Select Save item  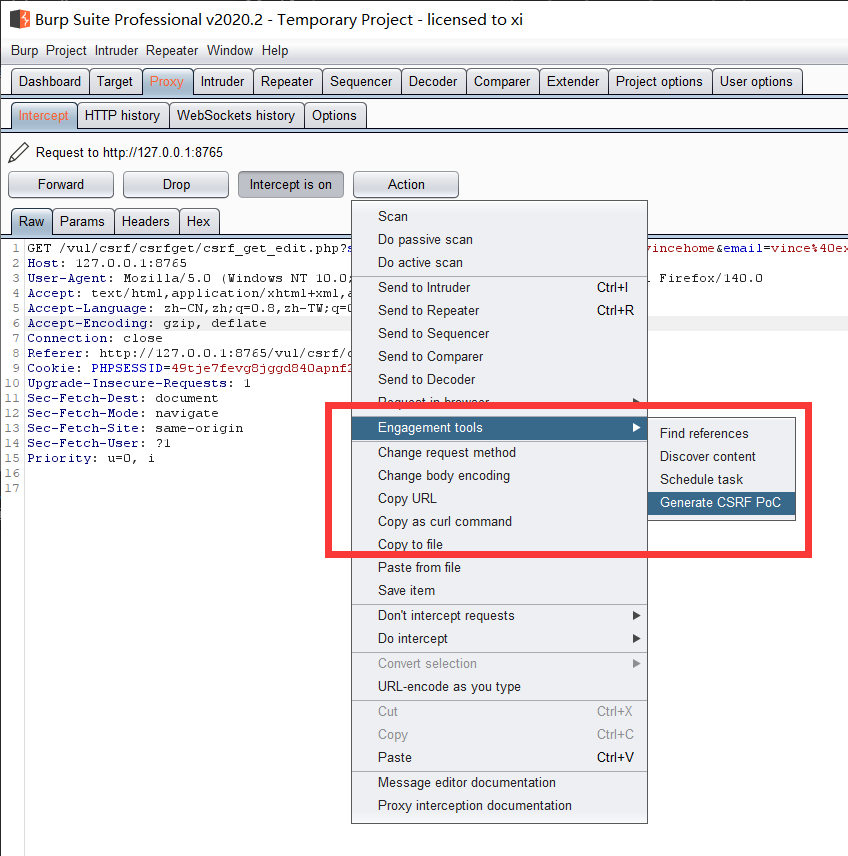click(x=499, y=590)
